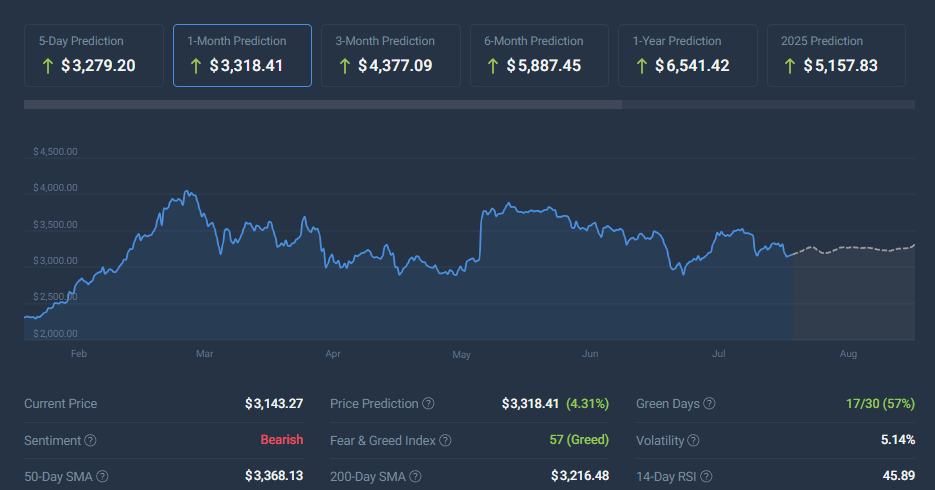Screen dimensions: 935x490
Task: Click the chart peak near March
Action: [184, 193]
